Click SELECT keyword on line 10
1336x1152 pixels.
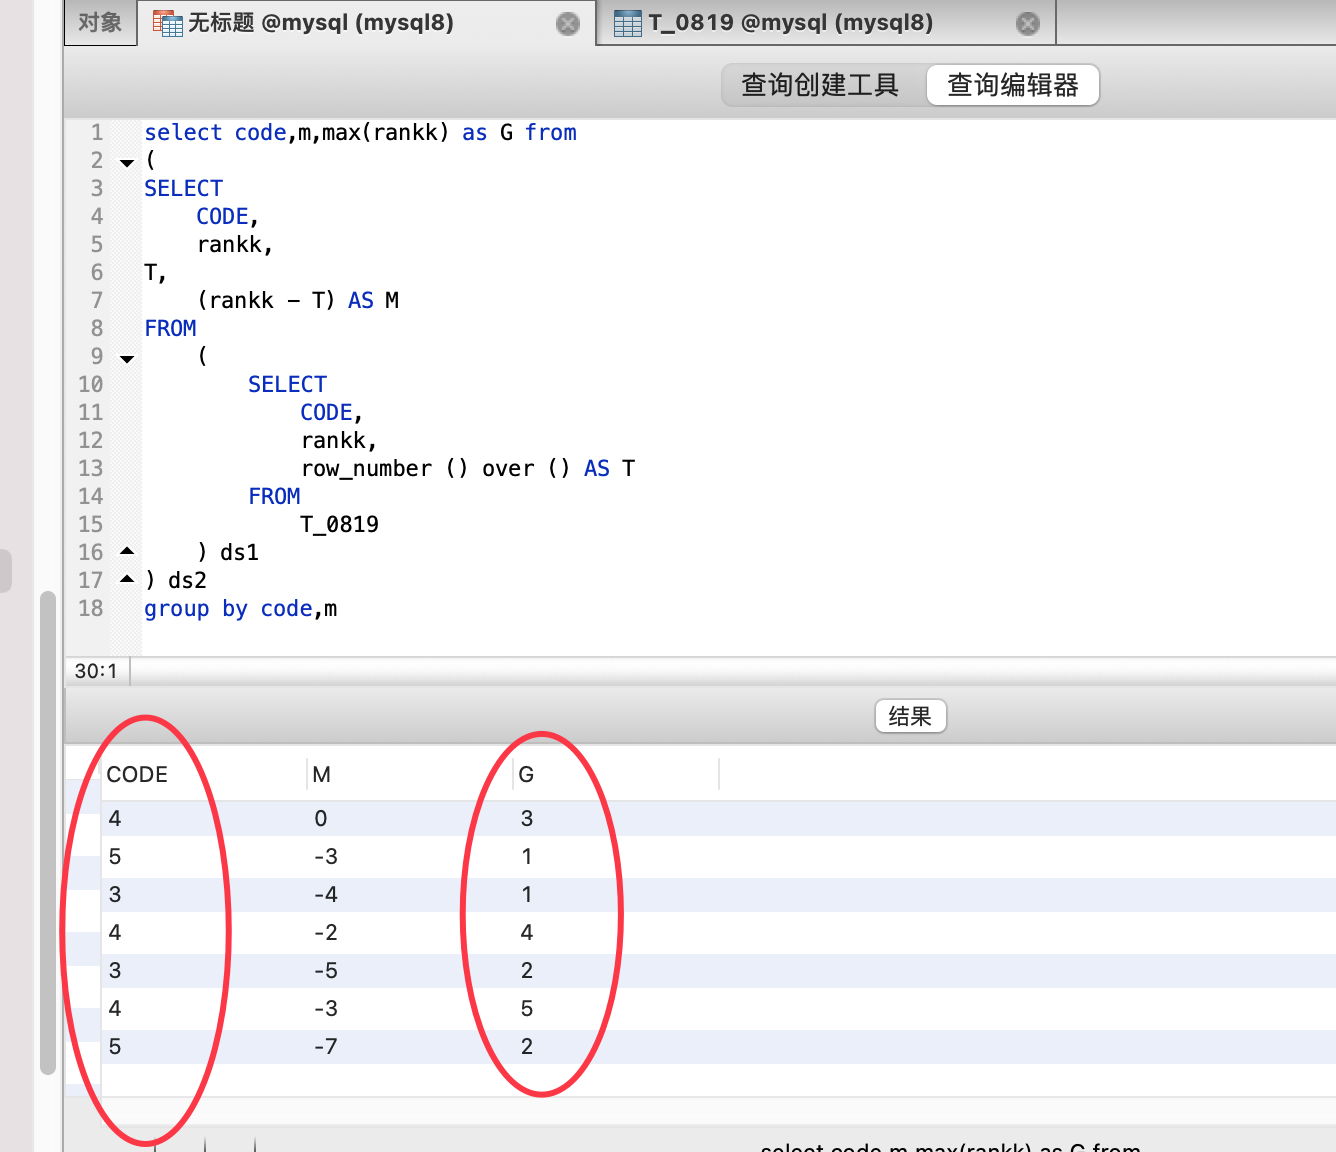pos(287,384)
